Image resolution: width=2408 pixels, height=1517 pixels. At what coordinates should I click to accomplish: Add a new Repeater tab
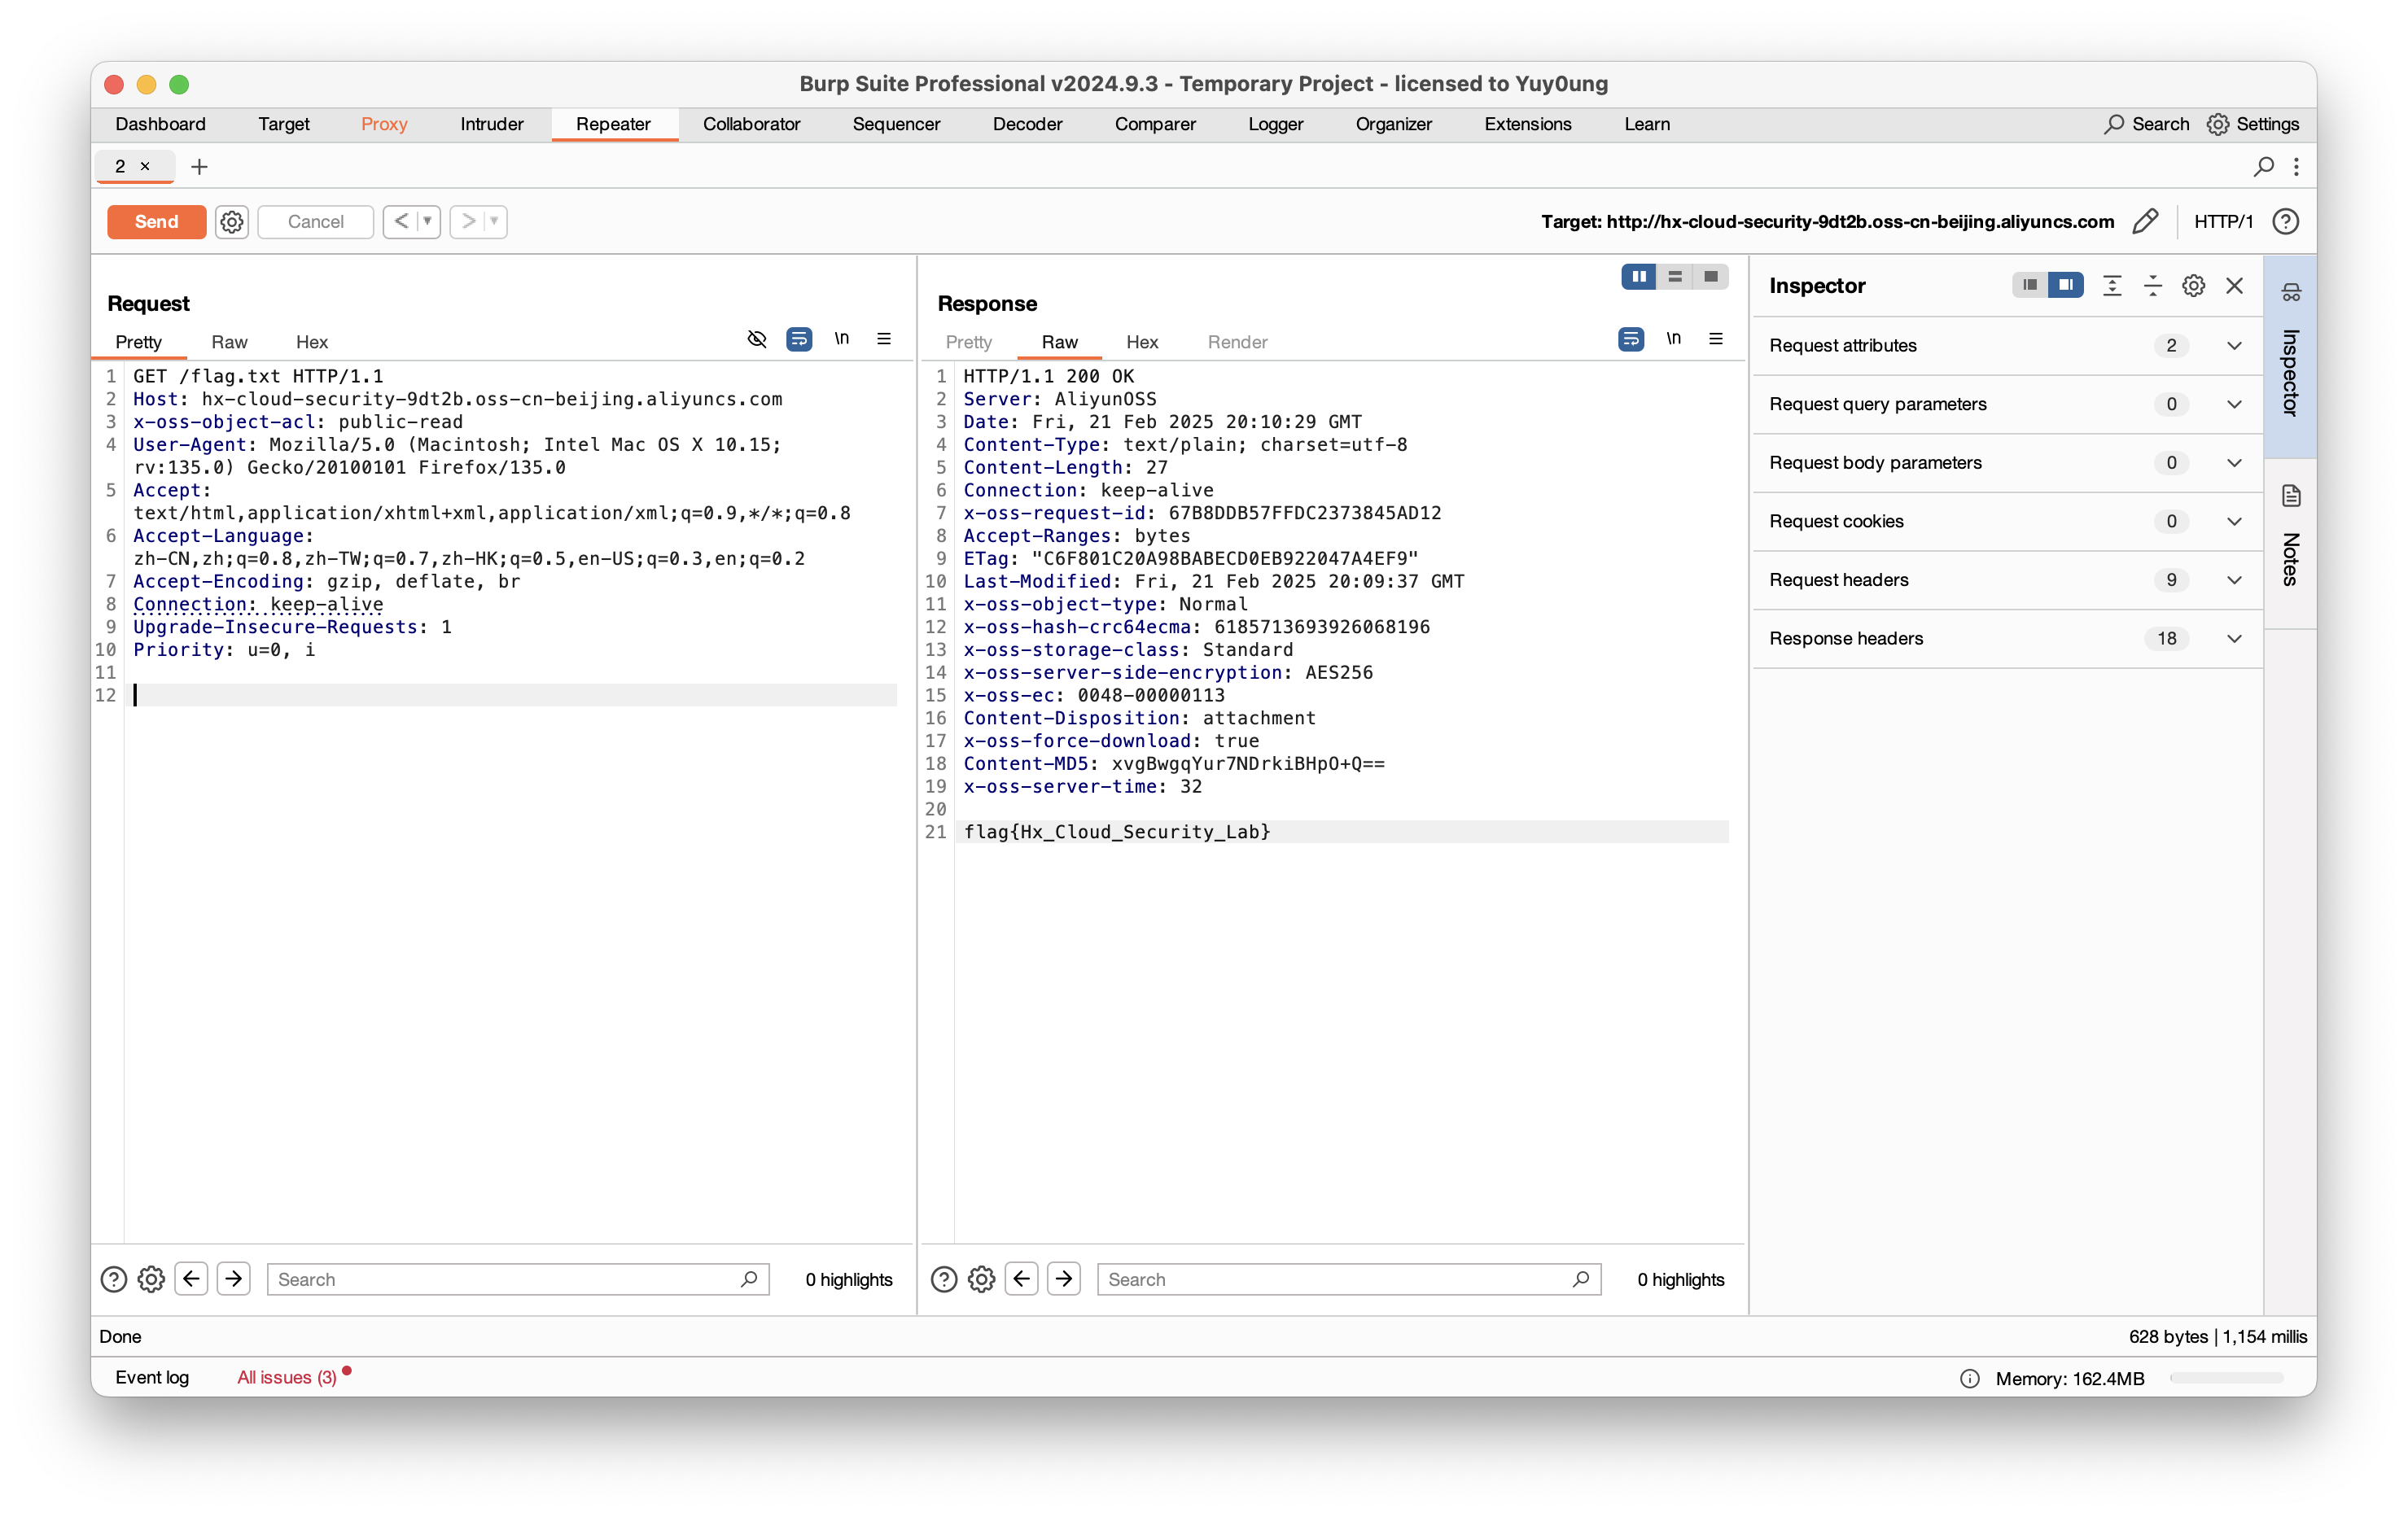pyautogui.click(x=199, y=166)
